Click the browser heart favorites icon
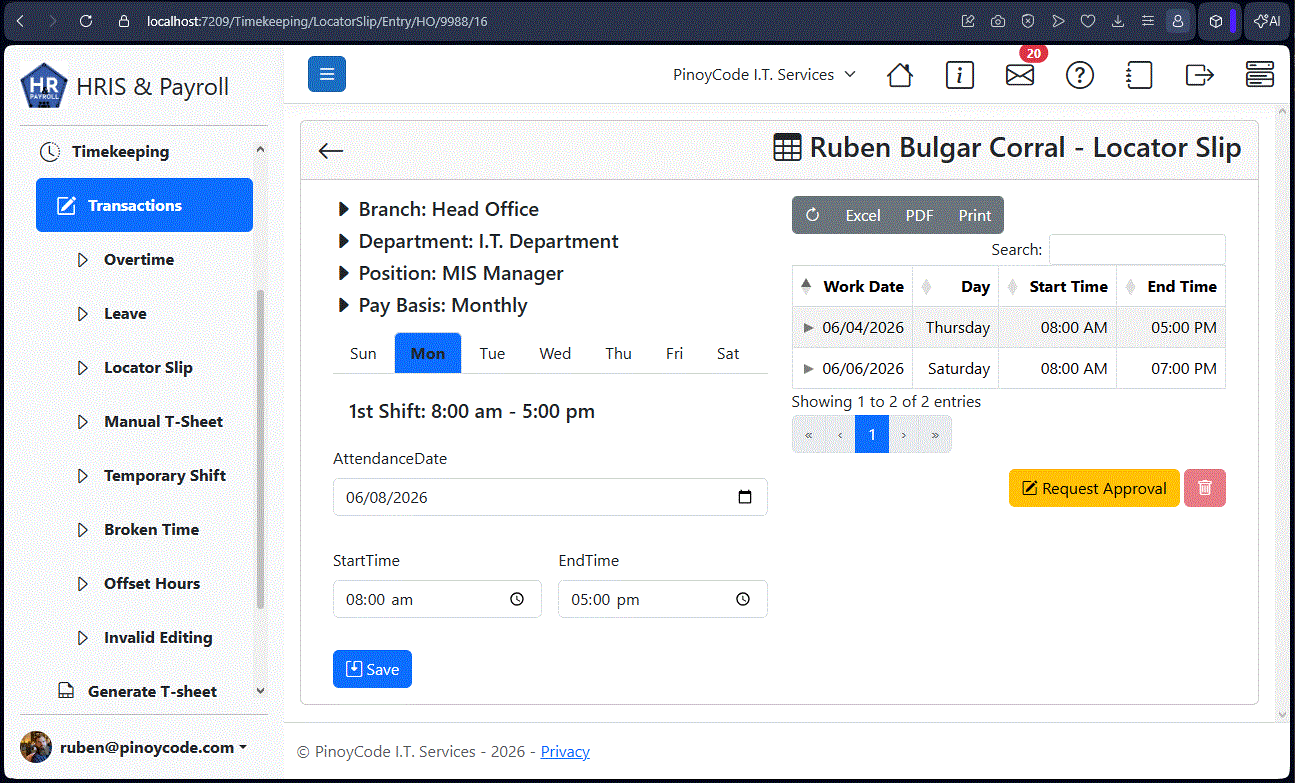The width and height of the screenshot is (1295, 783). [x=1088, y=20]
